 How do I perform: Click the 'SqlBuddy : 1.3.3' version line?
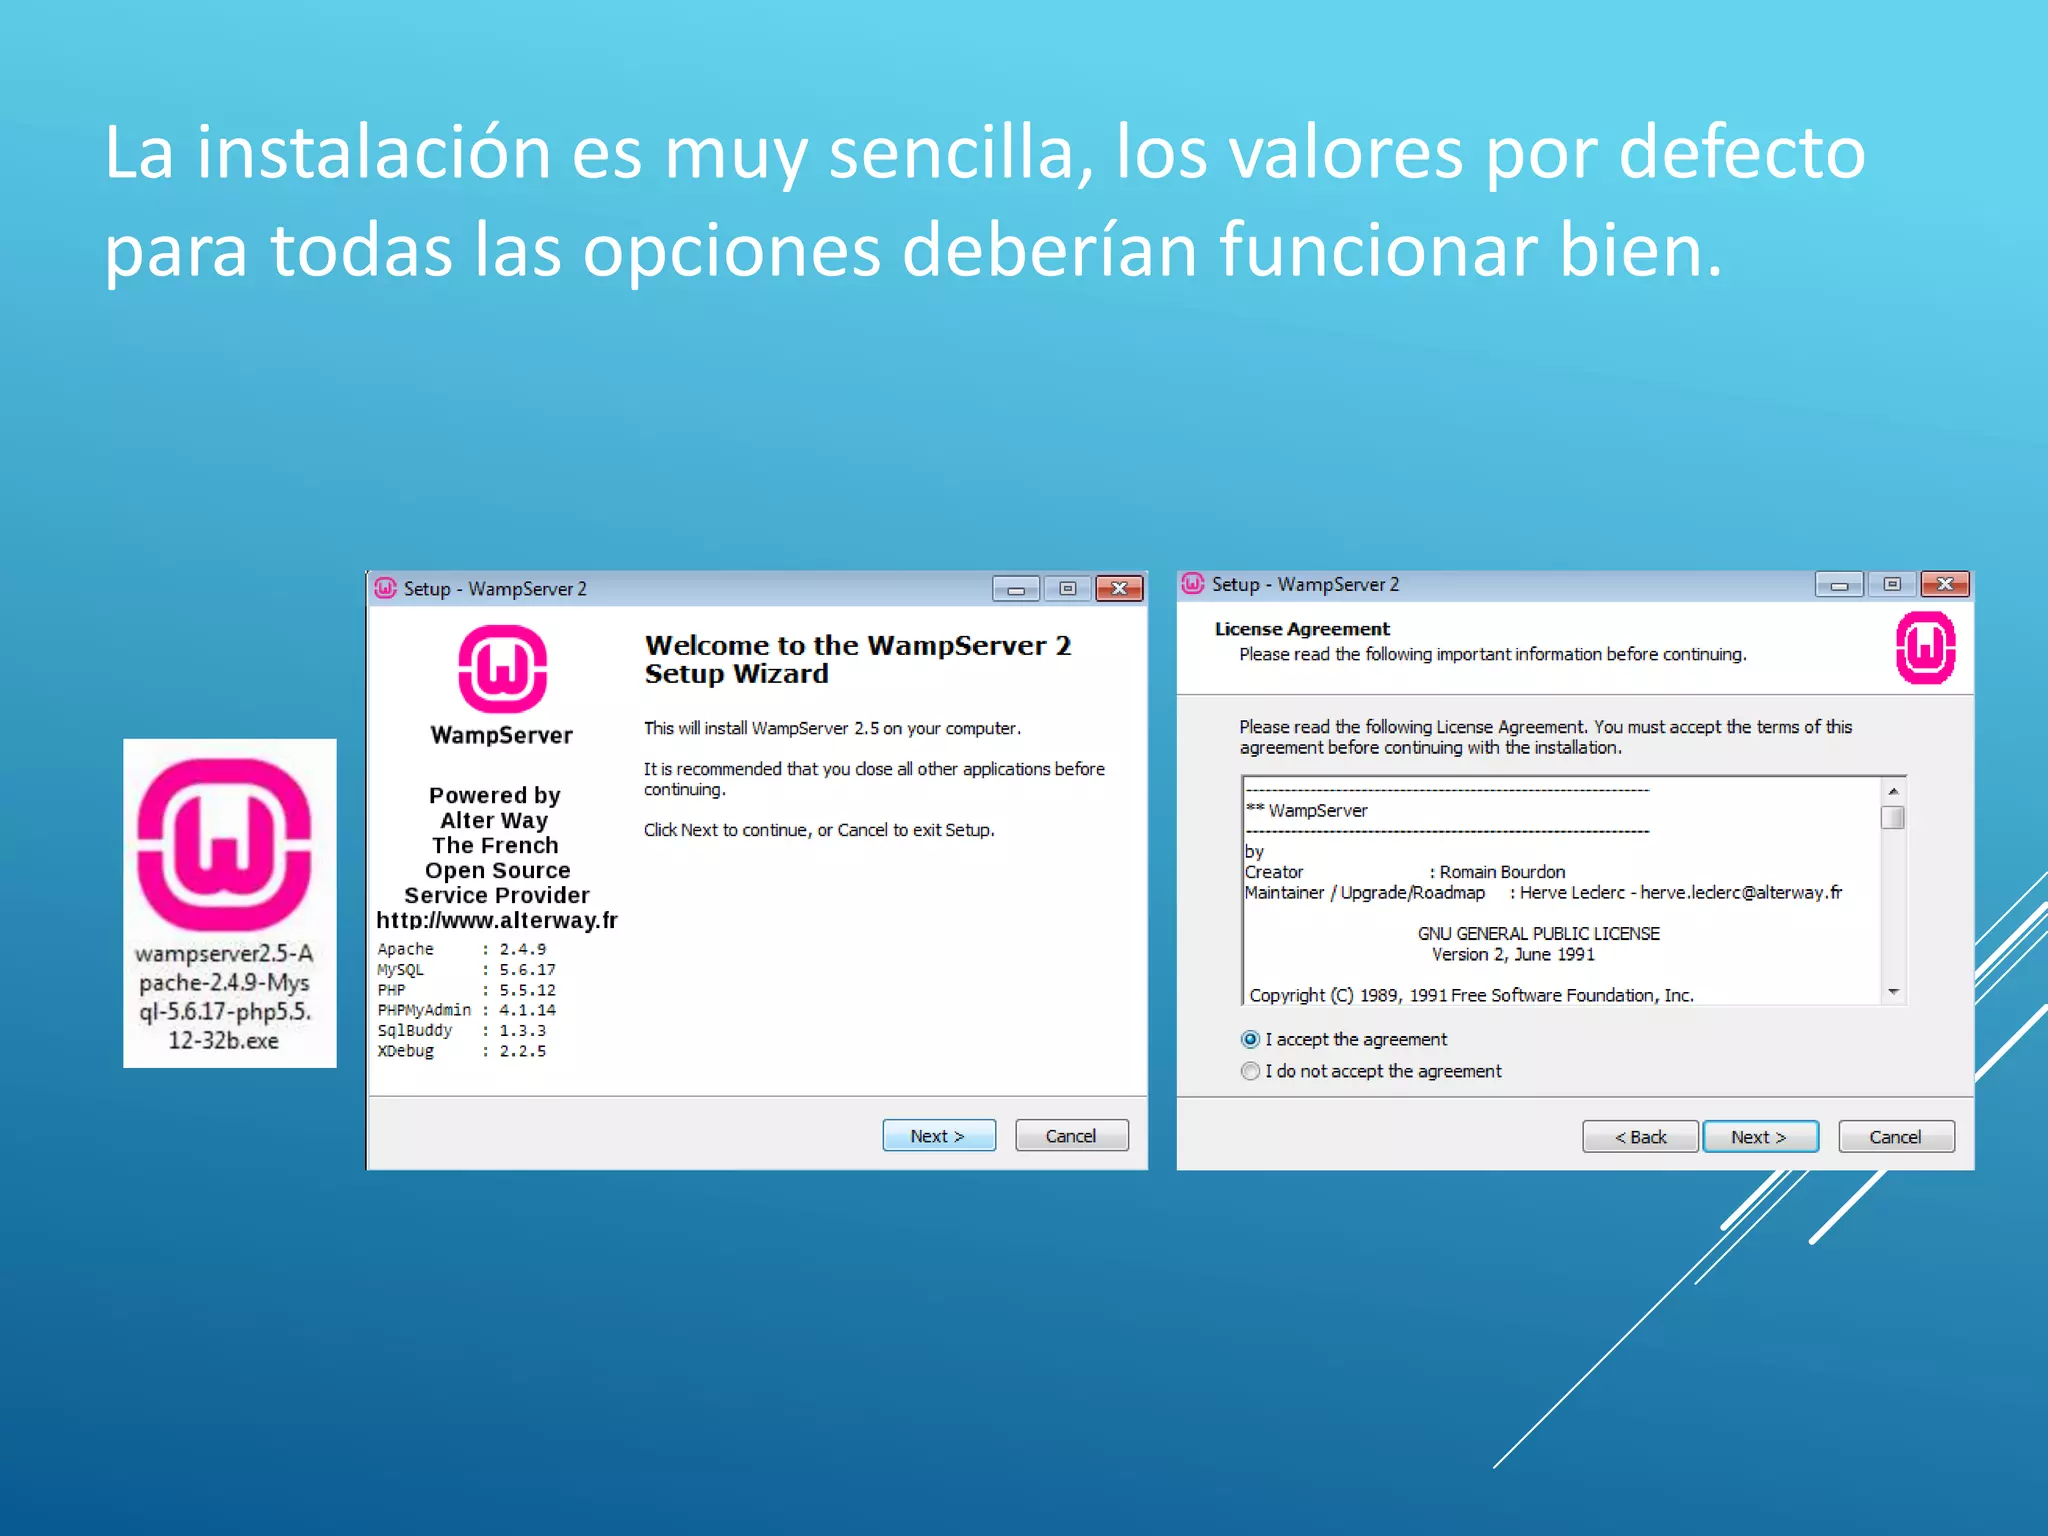click(x=462, y=1030)
